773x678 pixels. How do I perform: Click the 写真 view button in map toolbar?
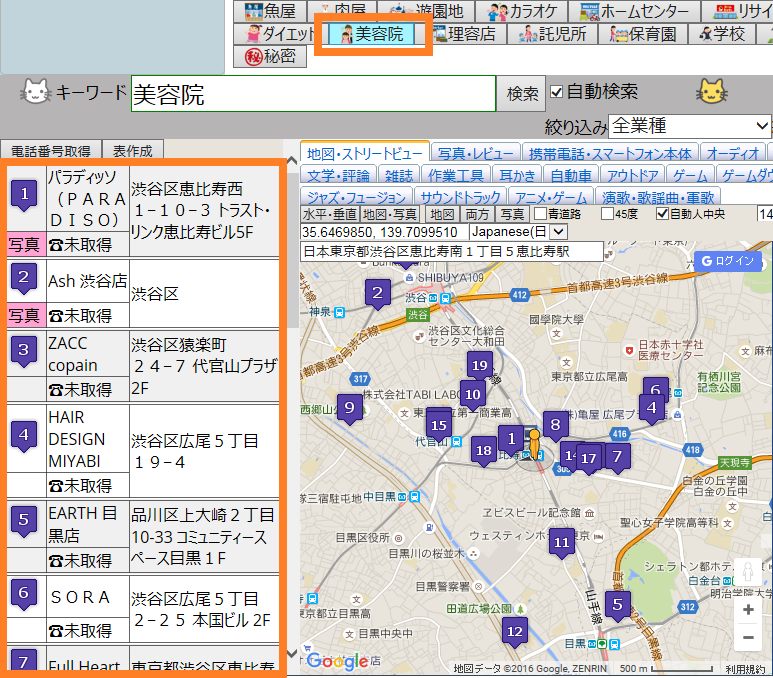[512, 214]
